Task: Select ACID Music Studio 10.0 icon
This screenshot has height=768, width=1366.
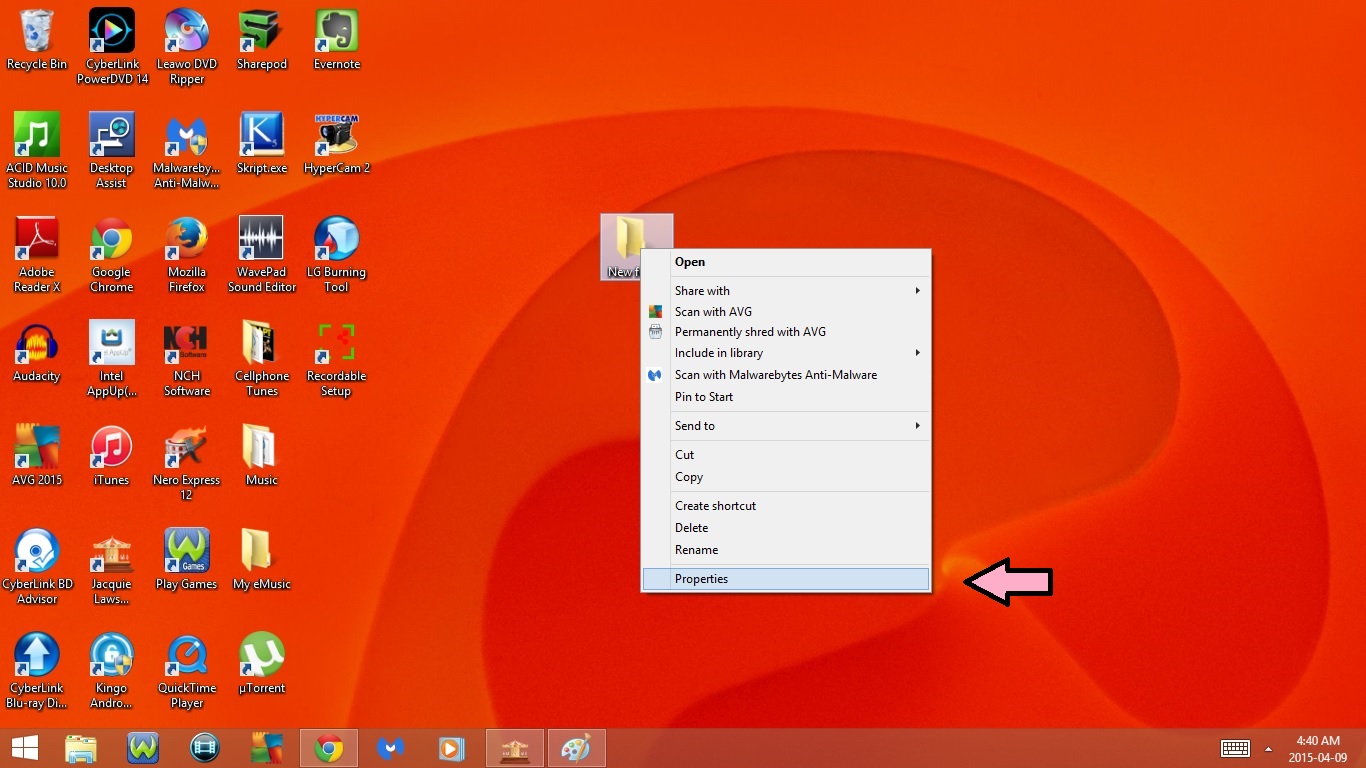Action: pos(37,151)
